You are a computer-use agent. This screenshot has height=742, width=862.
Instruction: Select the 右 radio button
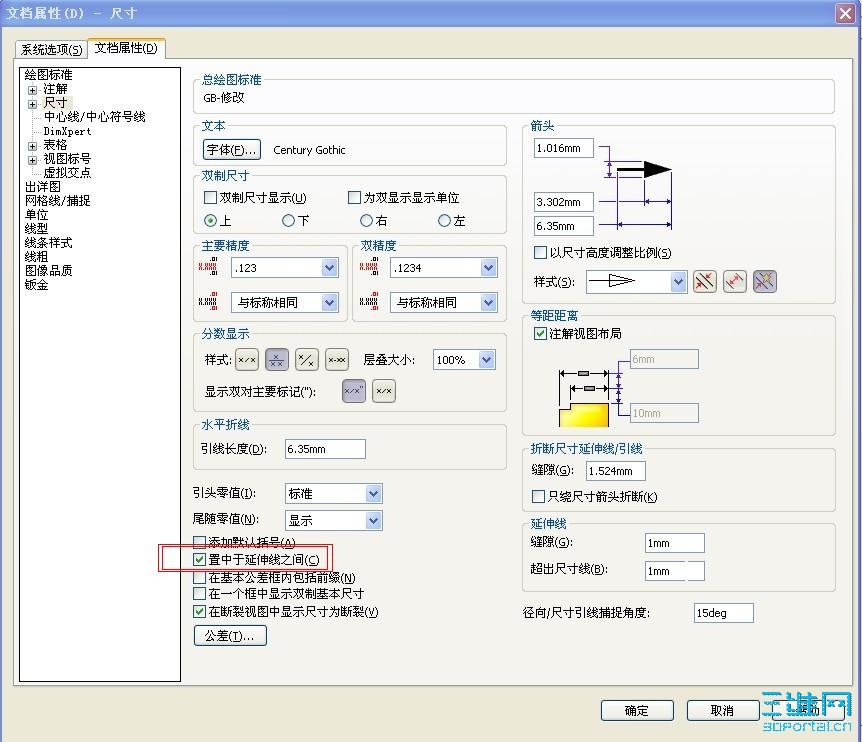tap(366, 221)
